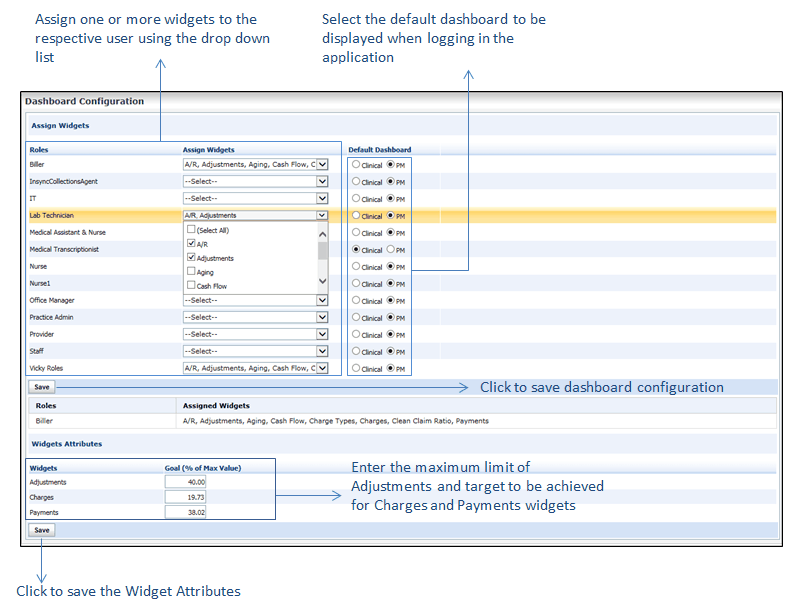Click the Medical Transcriptionist role label
Viewport: 810px width, 606px height.
point(64,249)
